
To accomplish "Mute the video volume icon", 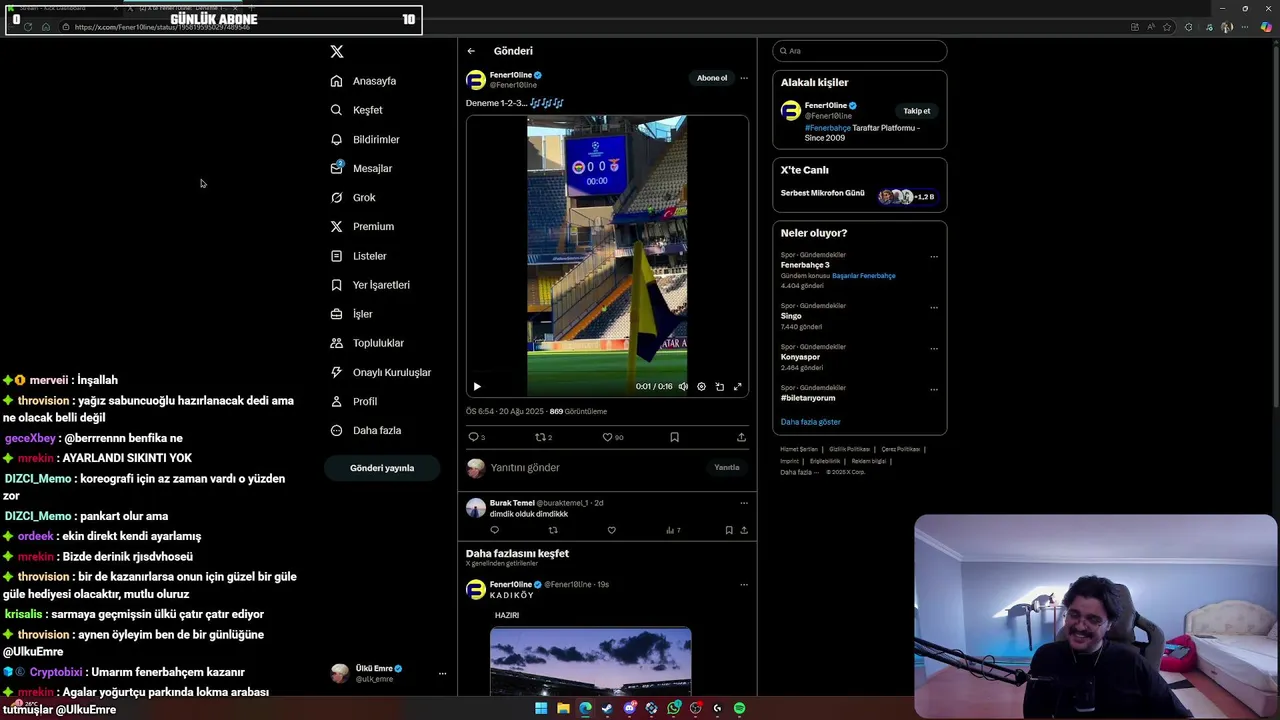I will (683, 386).
